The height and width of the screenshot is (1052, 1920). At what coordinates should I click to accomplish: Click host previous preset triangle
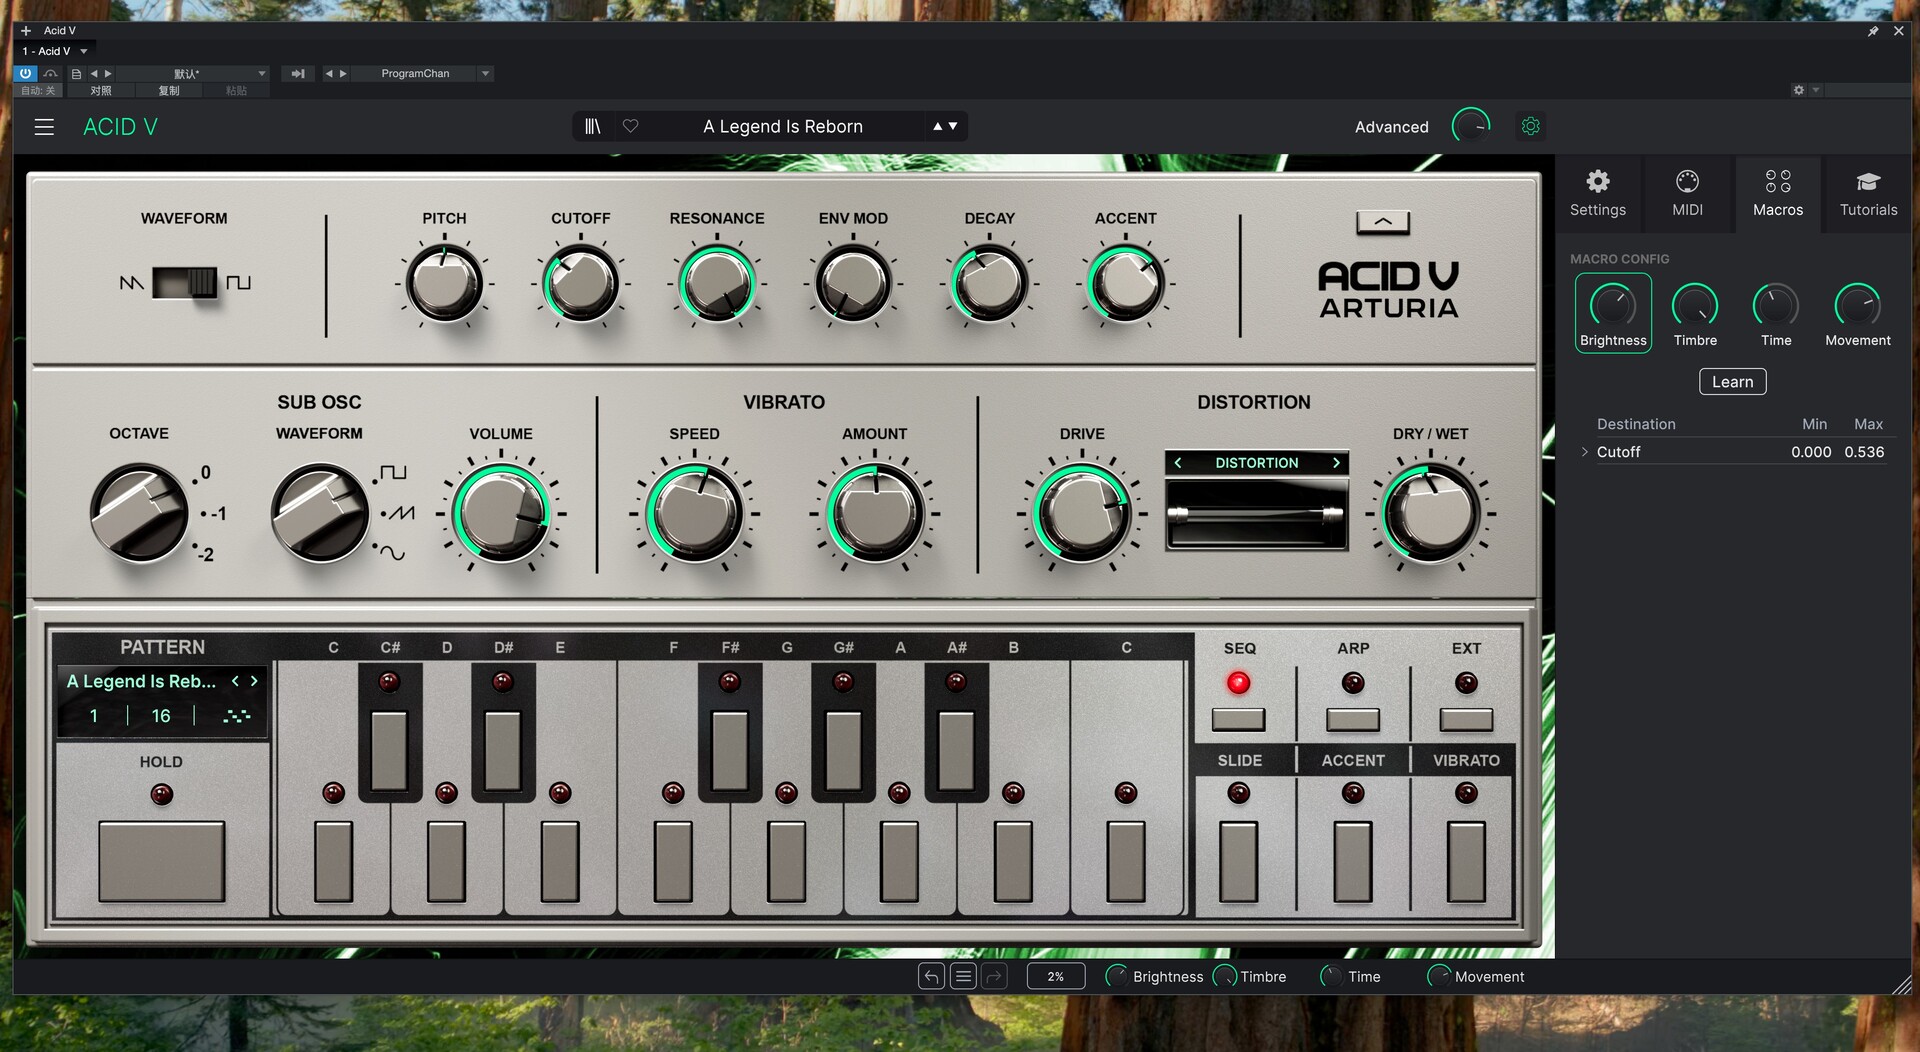tap(94, 73)
